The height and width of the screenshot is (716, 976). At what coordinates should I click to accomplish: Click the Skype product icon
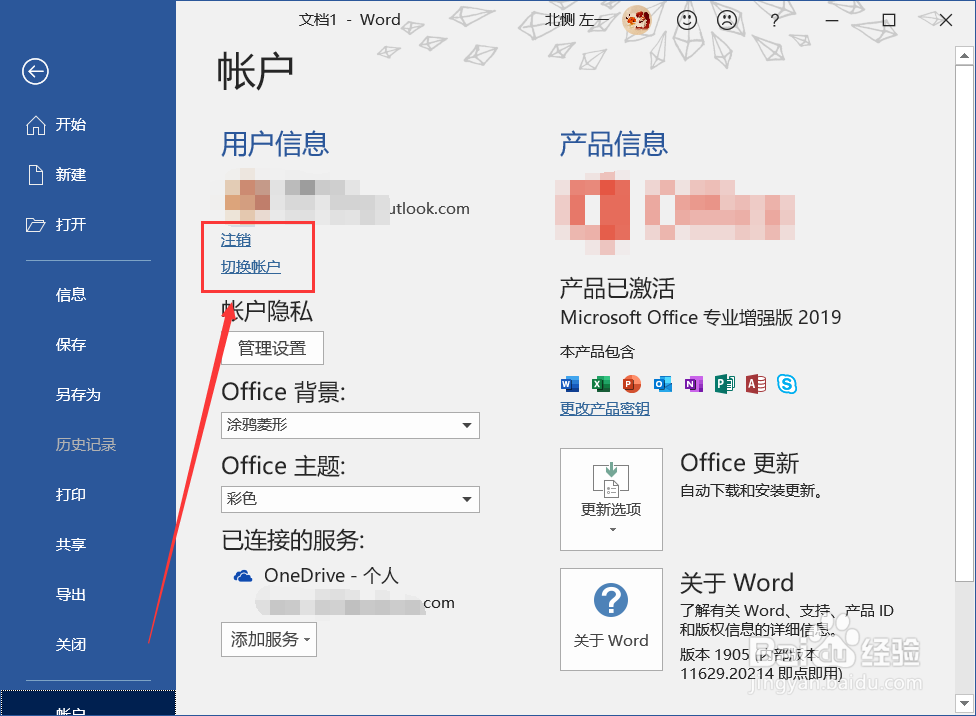787,384
